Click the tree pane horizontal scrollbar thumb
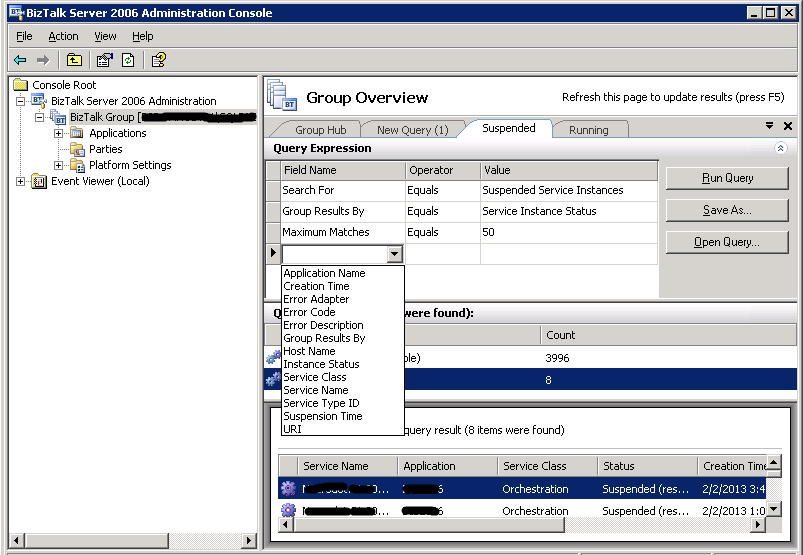803x555 pixels. click(x=96, y=540)
